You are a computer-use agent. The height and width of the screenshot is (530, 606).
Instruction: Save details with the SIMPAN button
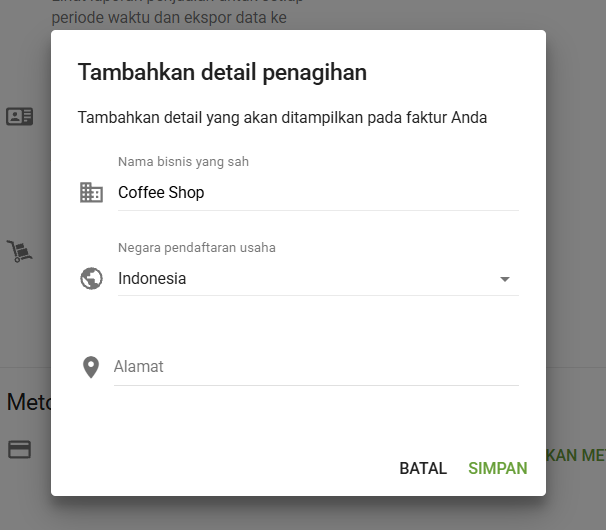pyautogui.click(x=498, y=469)
